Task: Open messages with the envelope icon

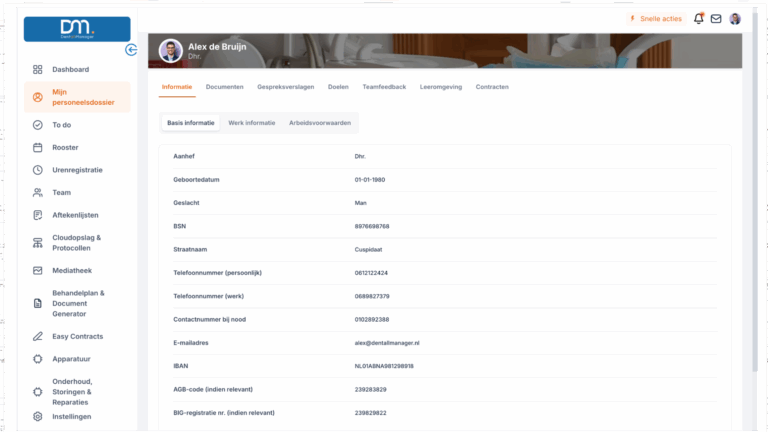Action: 716,19
